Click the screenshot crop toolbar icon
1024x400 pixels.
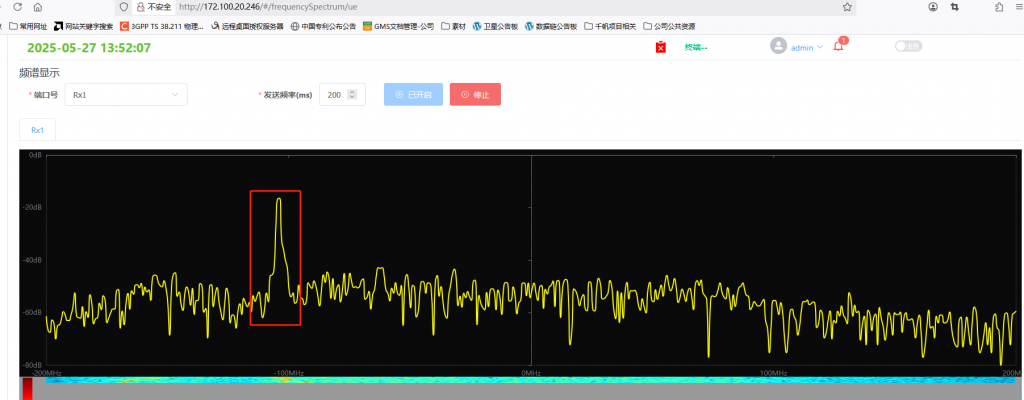[955, 7]
